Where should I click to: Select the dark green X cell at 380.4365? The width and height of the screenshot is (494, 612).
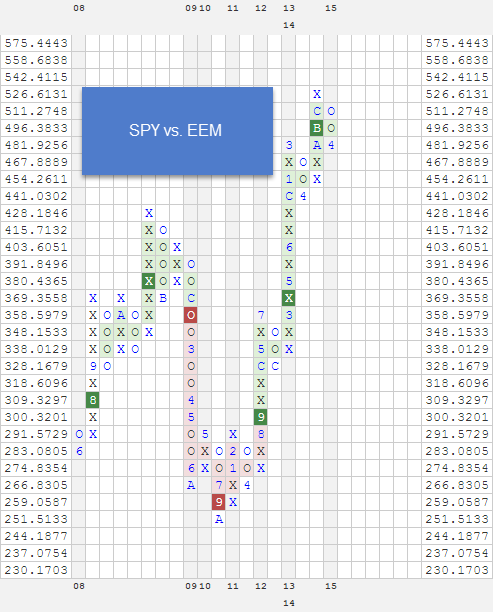pyautogui.click(x=149, y=281)
